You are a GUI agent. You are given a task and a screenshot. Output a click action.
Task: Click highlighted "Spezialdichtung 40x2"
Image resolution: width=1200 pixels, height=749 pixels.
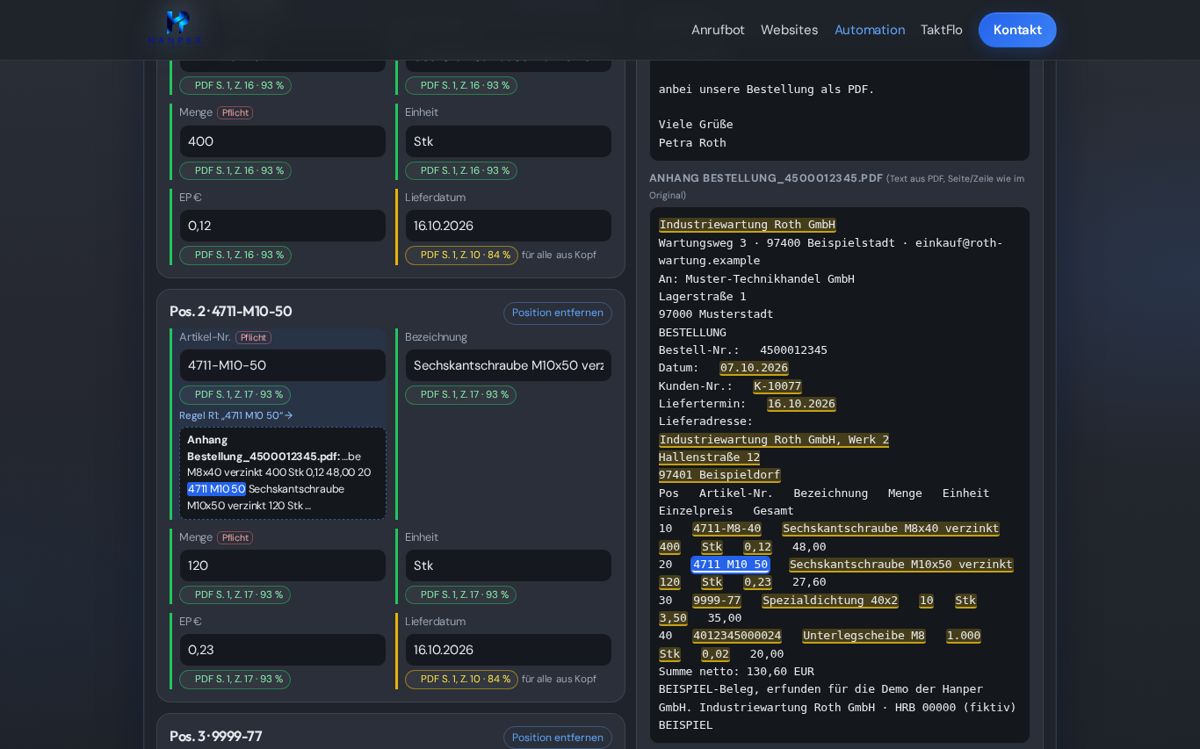(x=830, y=601)
